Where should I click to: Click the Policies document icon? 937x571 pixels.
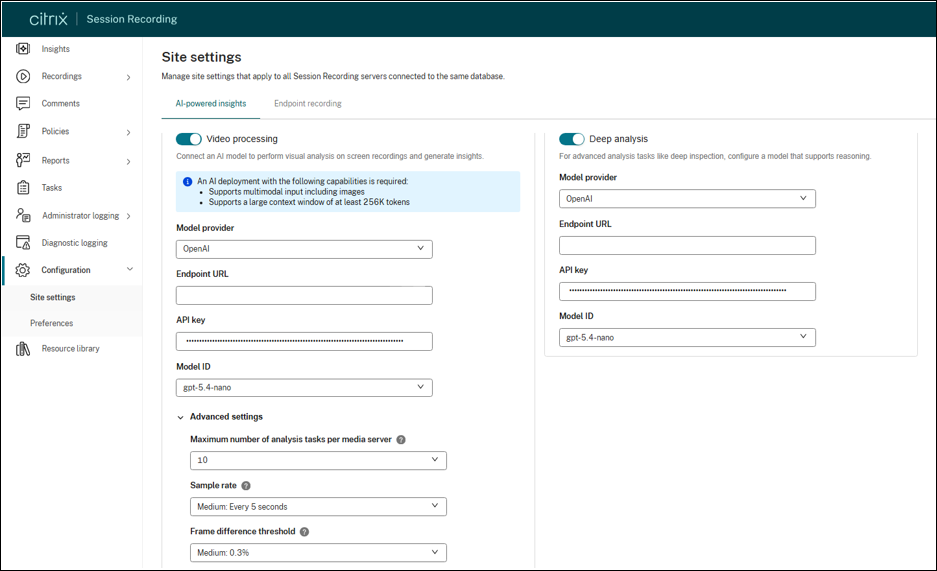pyautogui.click(x=23, y=131)
